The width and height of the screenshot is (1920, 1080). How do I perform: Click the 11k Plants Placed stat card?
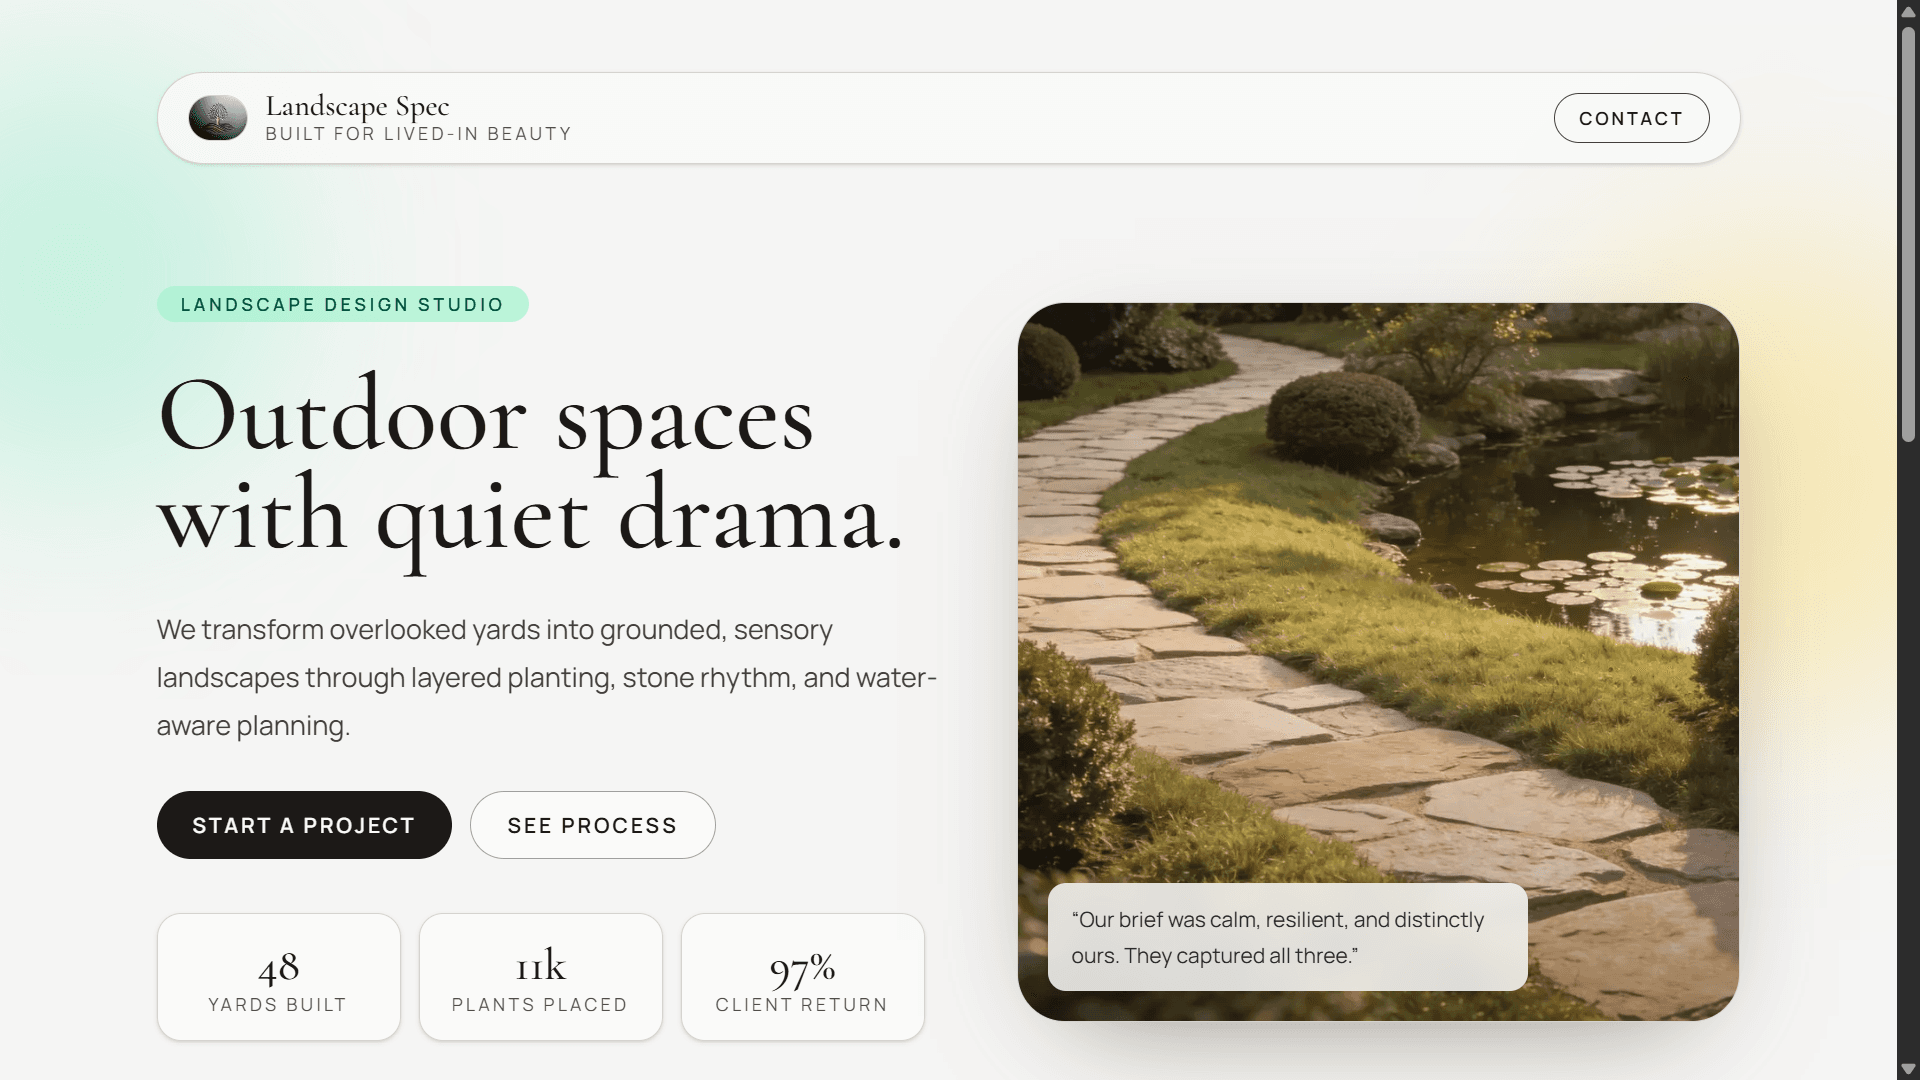(x=541, y=977)
